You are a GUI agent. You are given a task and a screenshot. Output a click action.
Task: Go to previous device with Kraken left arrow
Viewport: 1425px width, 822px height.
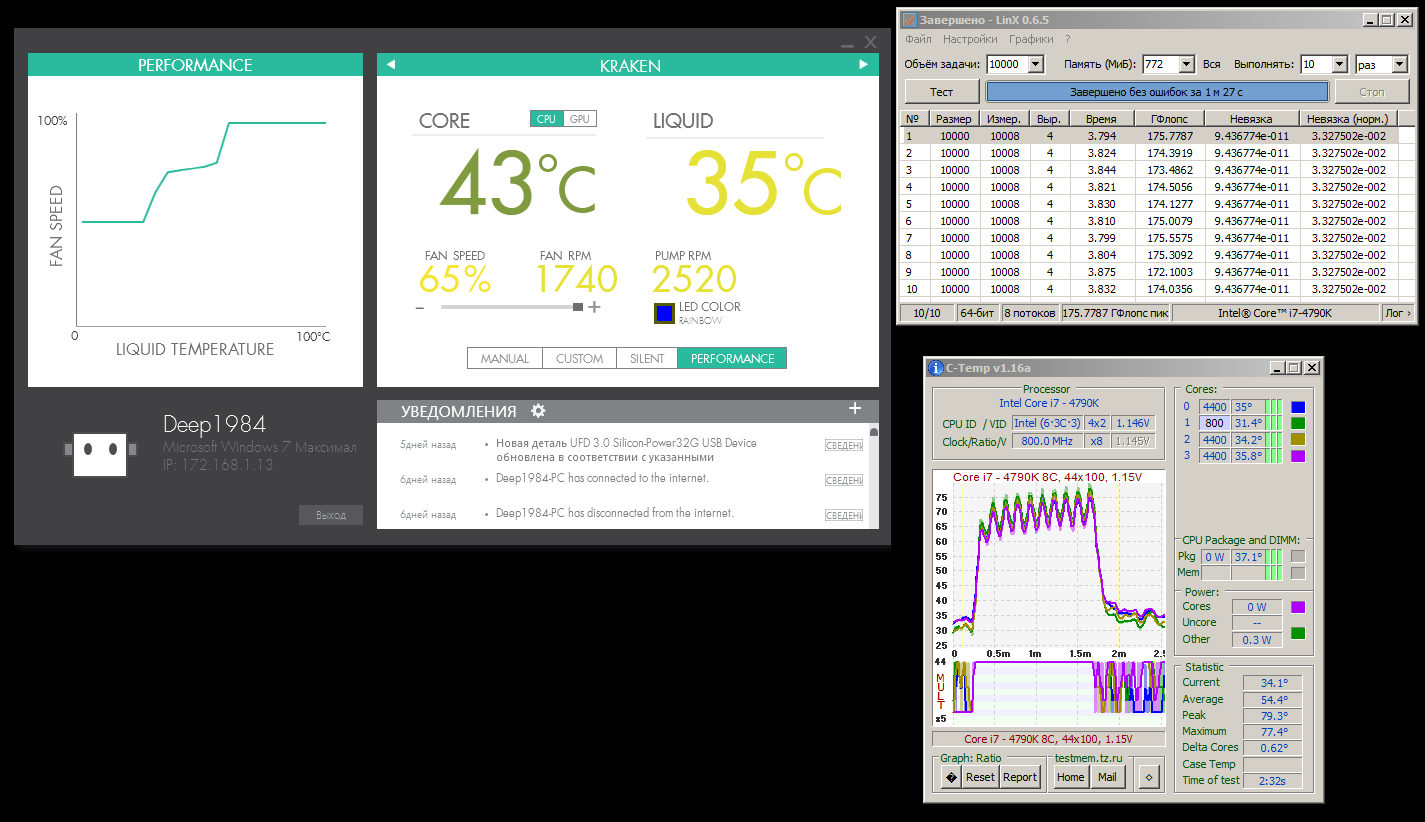pyautogui.click(x=391, y=65)
